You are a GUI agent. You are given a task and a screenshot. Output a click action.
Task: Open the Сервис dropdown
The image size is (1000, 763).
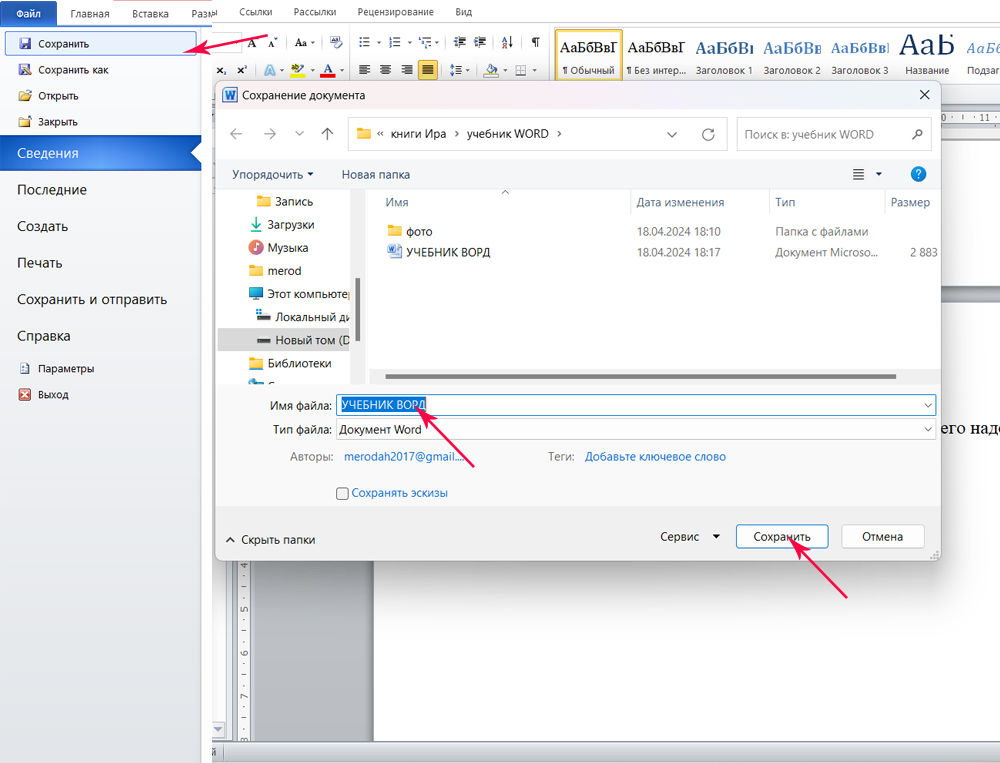[689, 537]
